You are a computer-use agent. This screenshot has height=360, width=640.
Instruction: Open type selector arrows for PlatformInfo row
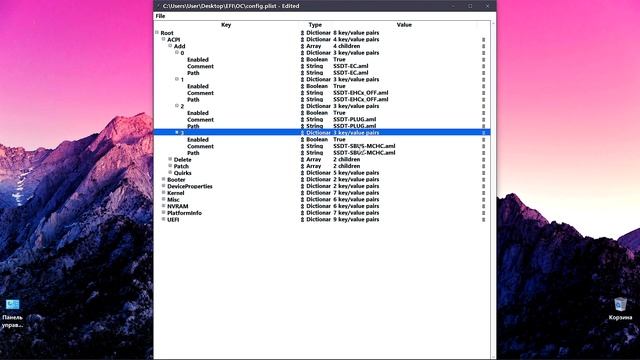[x=302, y=213]
